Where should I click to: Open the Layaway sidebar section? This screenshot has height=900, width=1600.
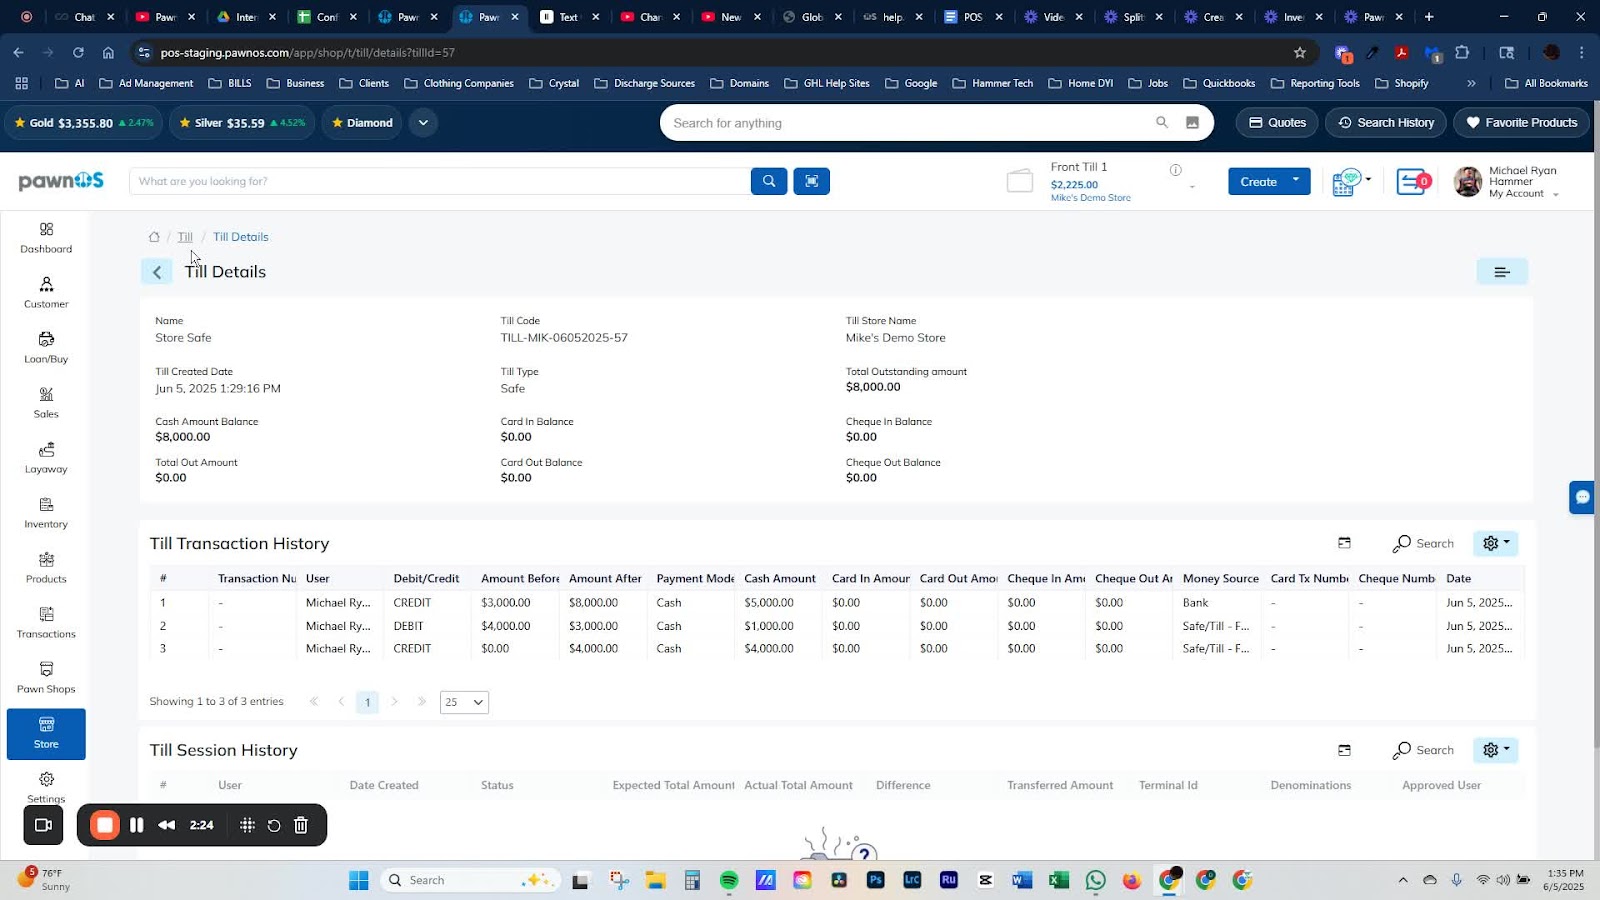coord(46,458)
